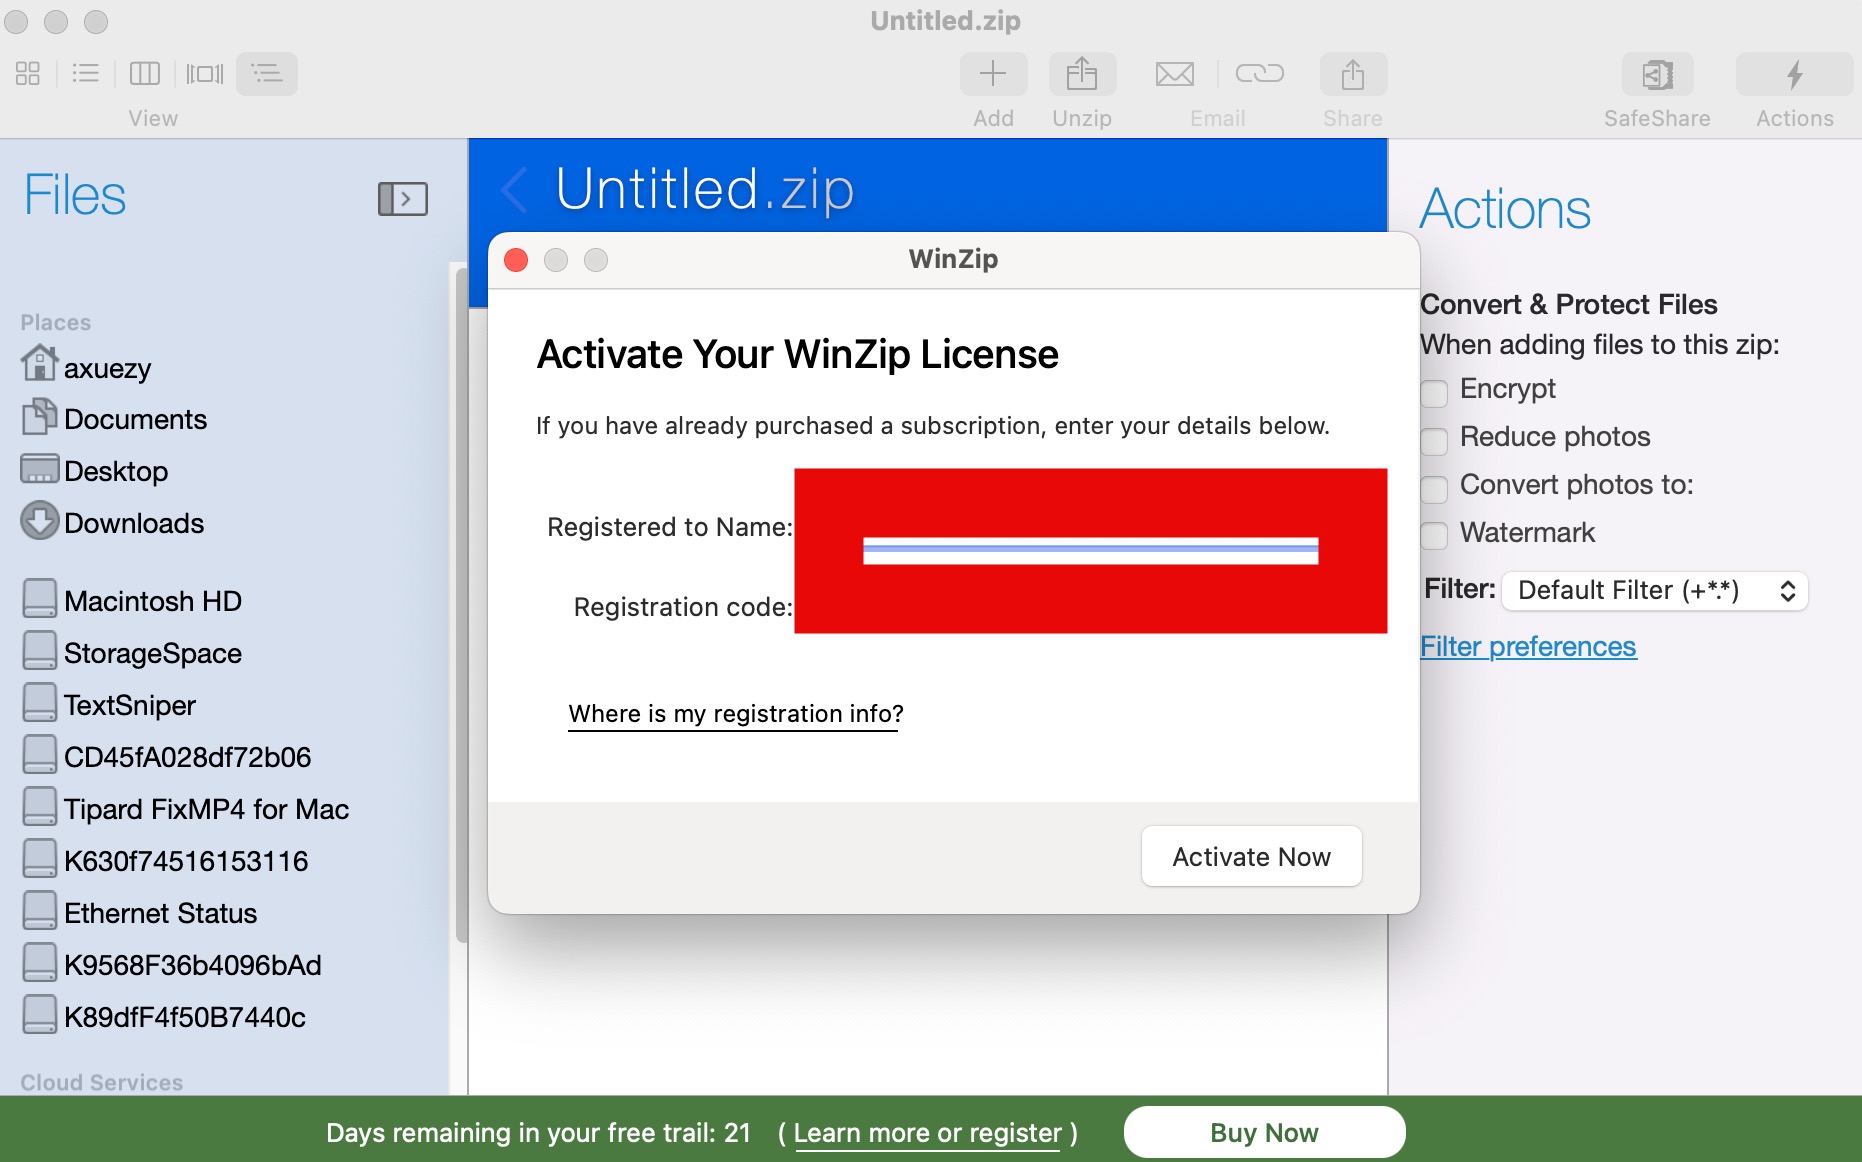Enable the Encrypt checkbox
The image size is (1862, 1162).
[1435, 392]
